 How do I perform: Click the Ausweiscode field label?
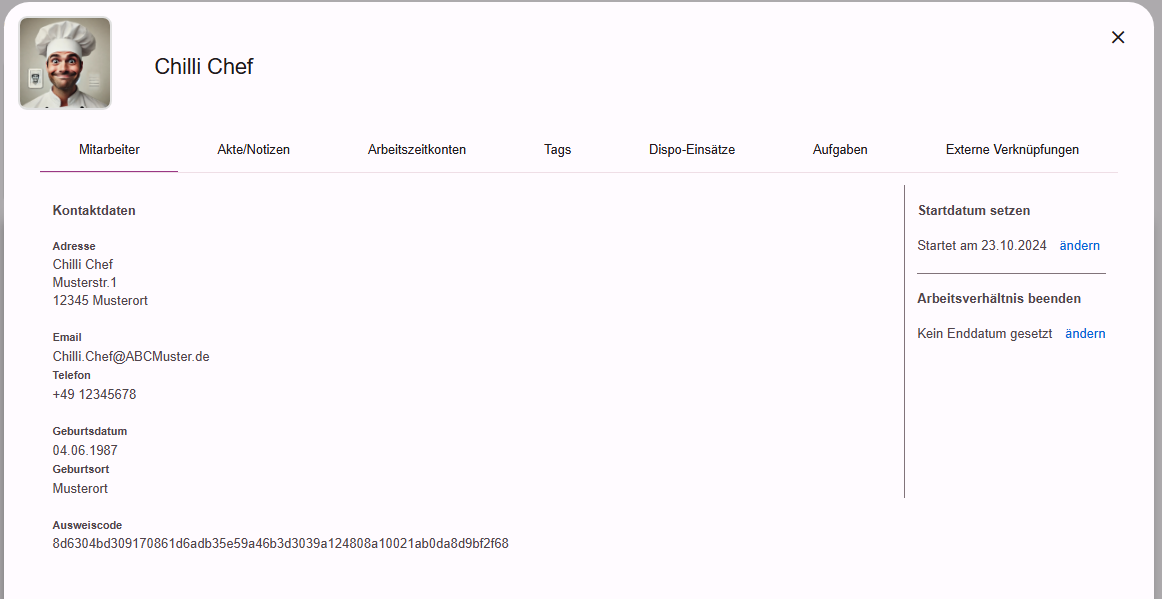(x=87, y=525)
